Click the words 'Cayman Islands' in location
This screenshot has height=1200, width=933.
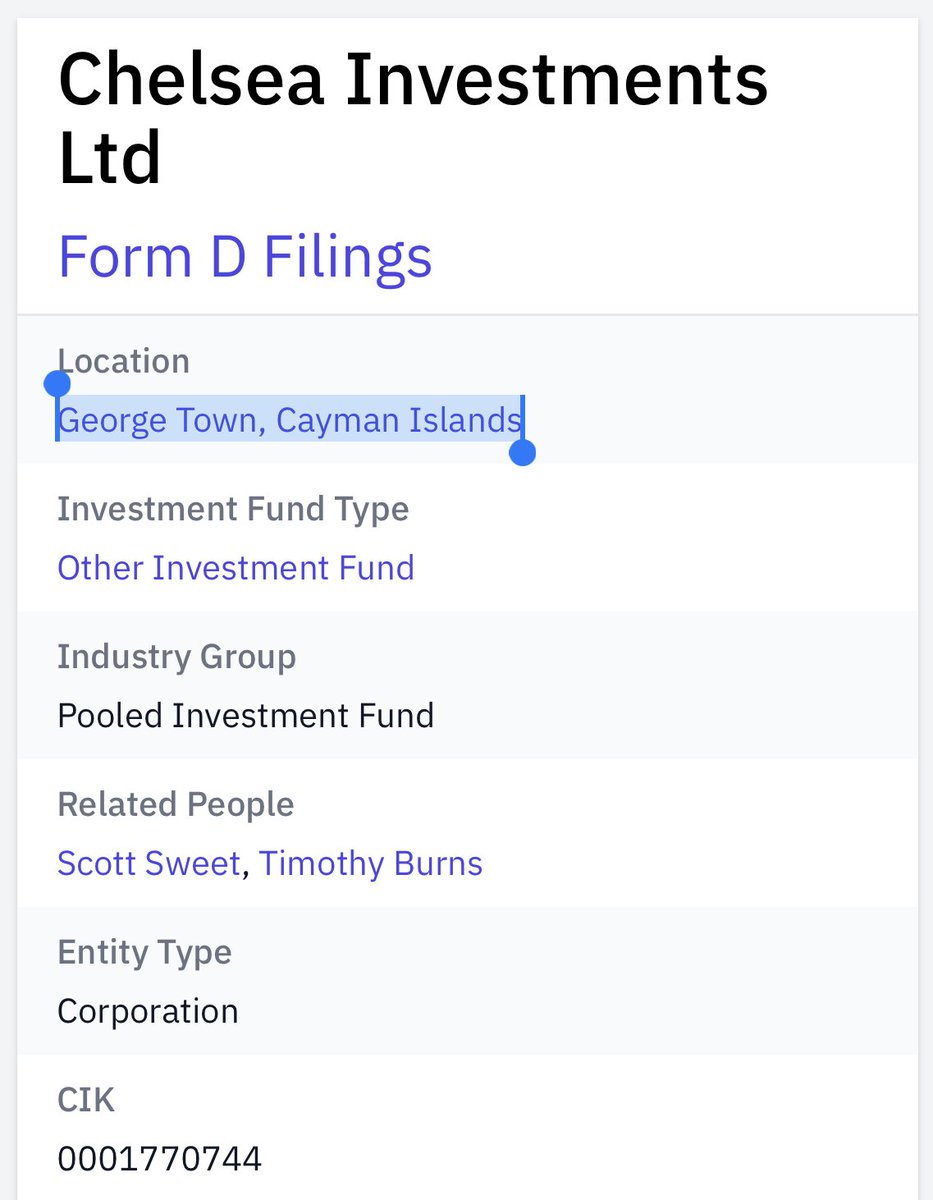point(398,420)
